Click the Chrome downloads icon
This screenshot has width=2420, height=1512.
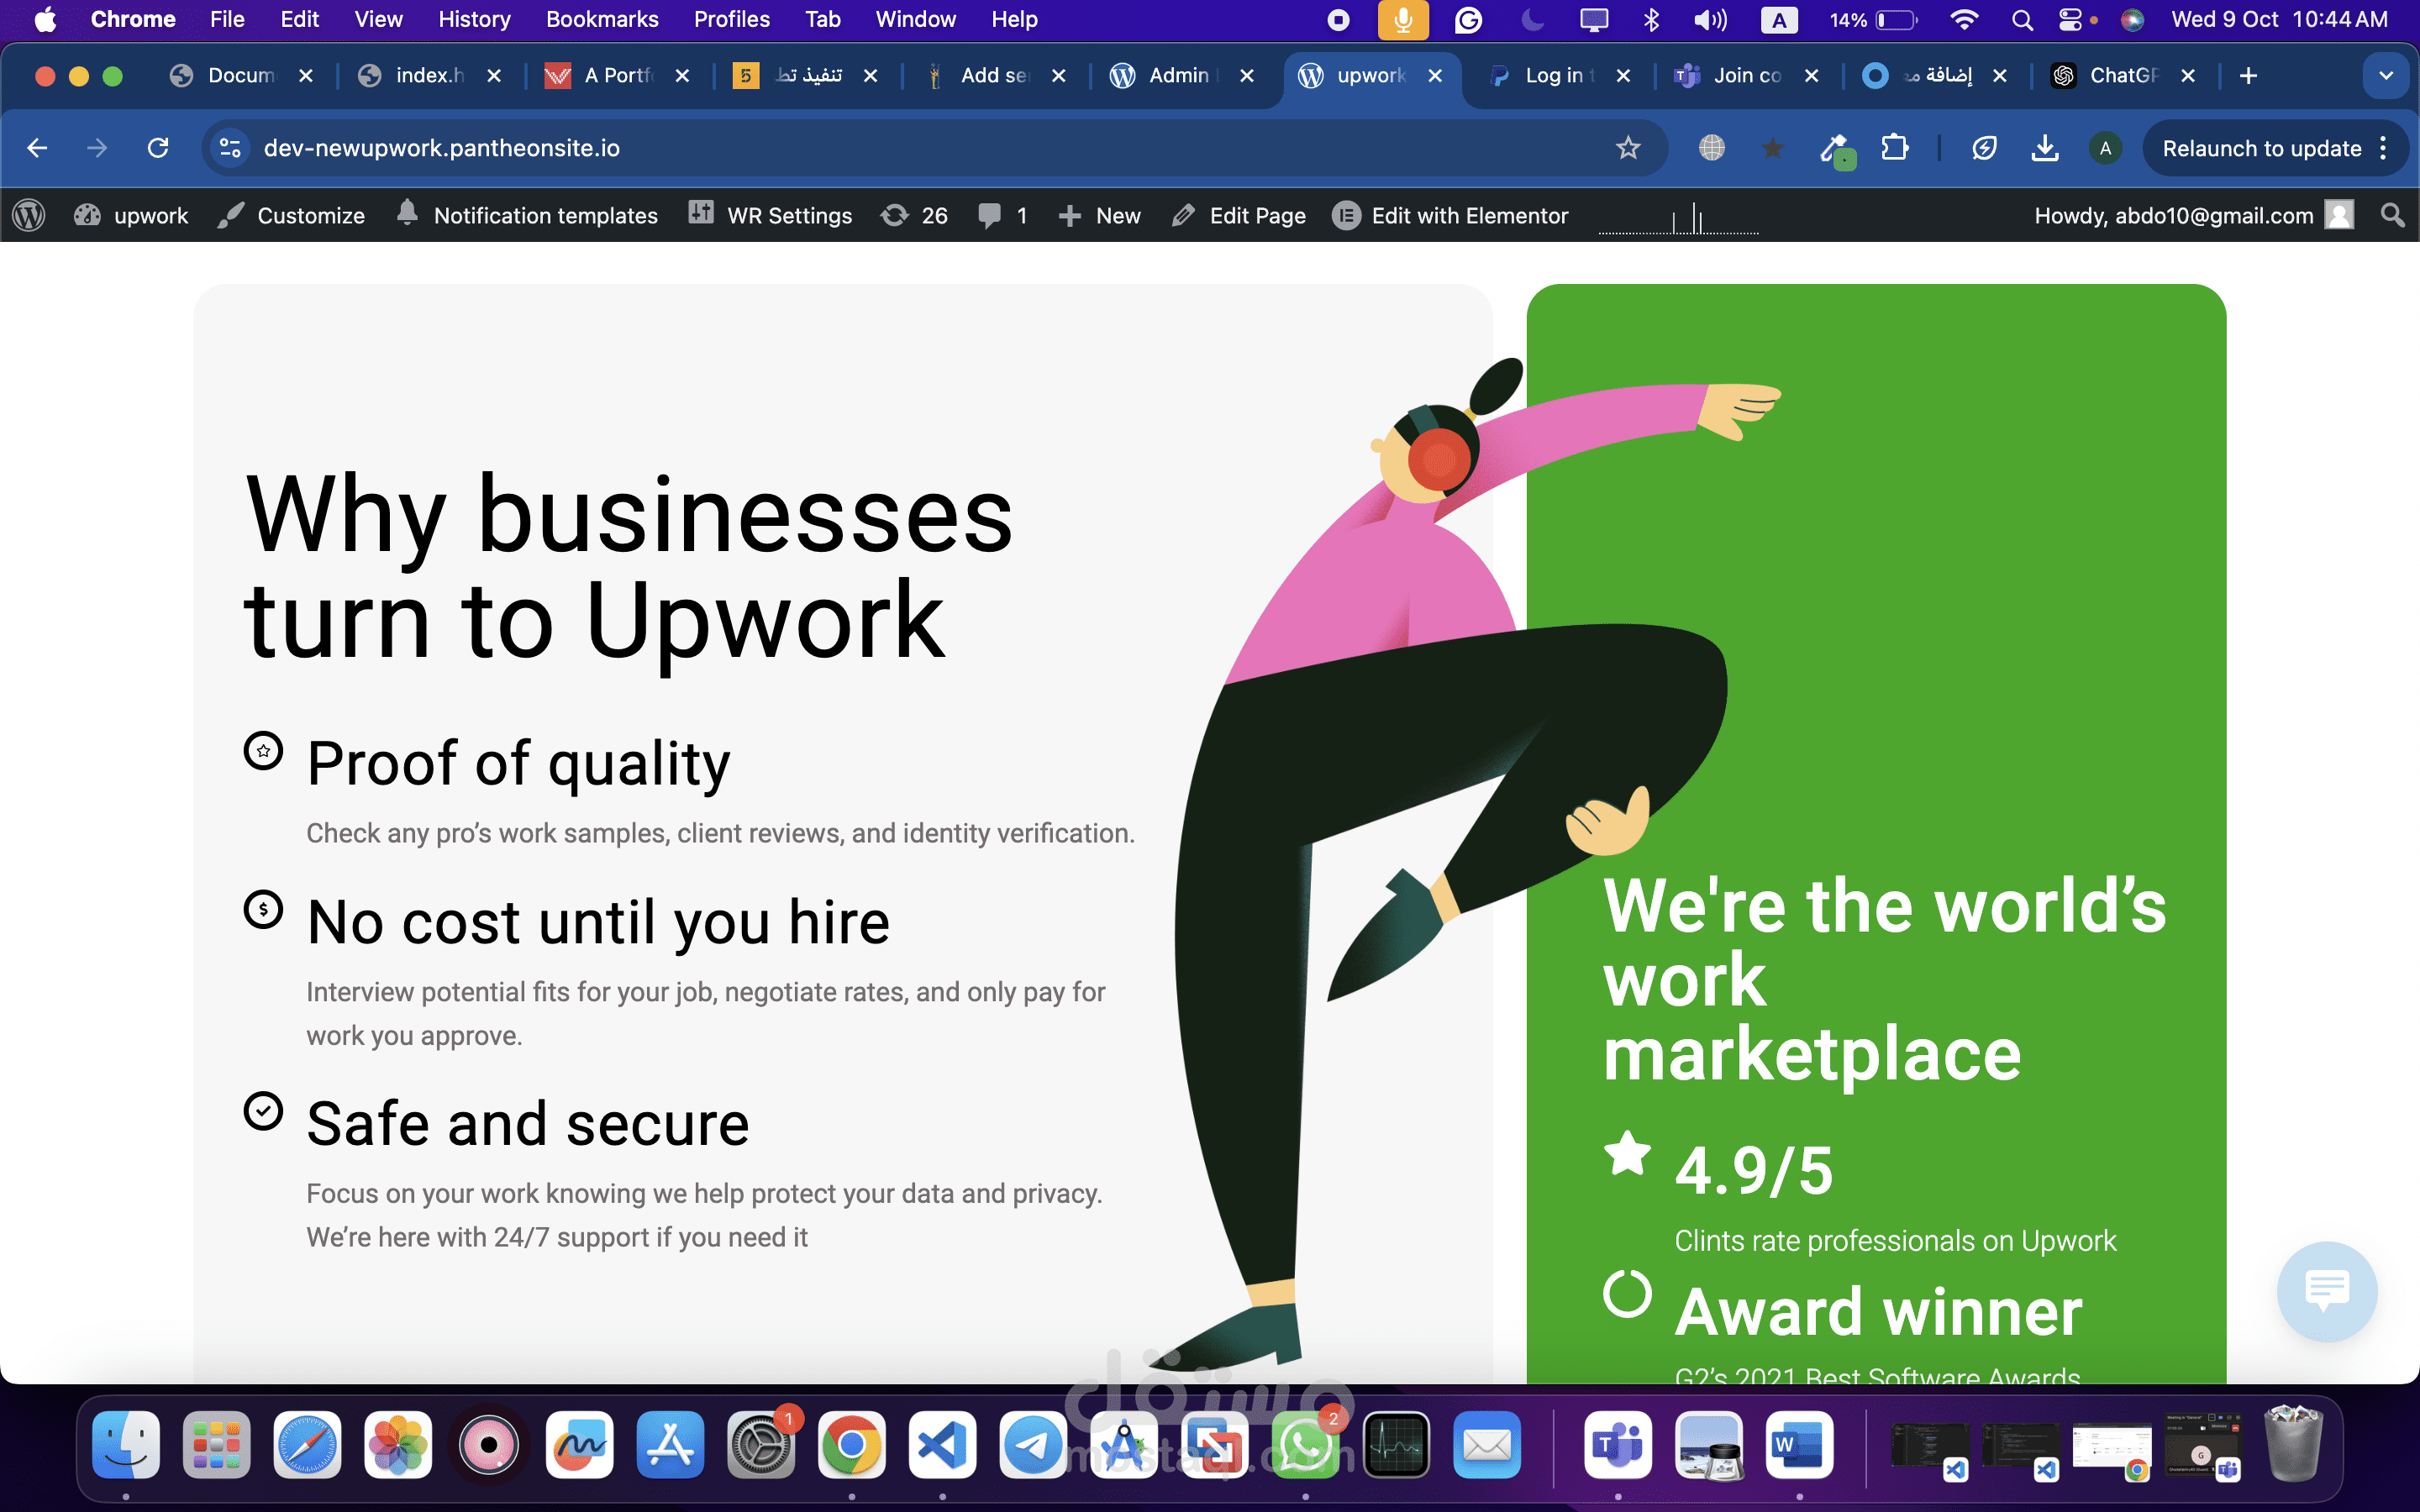2045,148
